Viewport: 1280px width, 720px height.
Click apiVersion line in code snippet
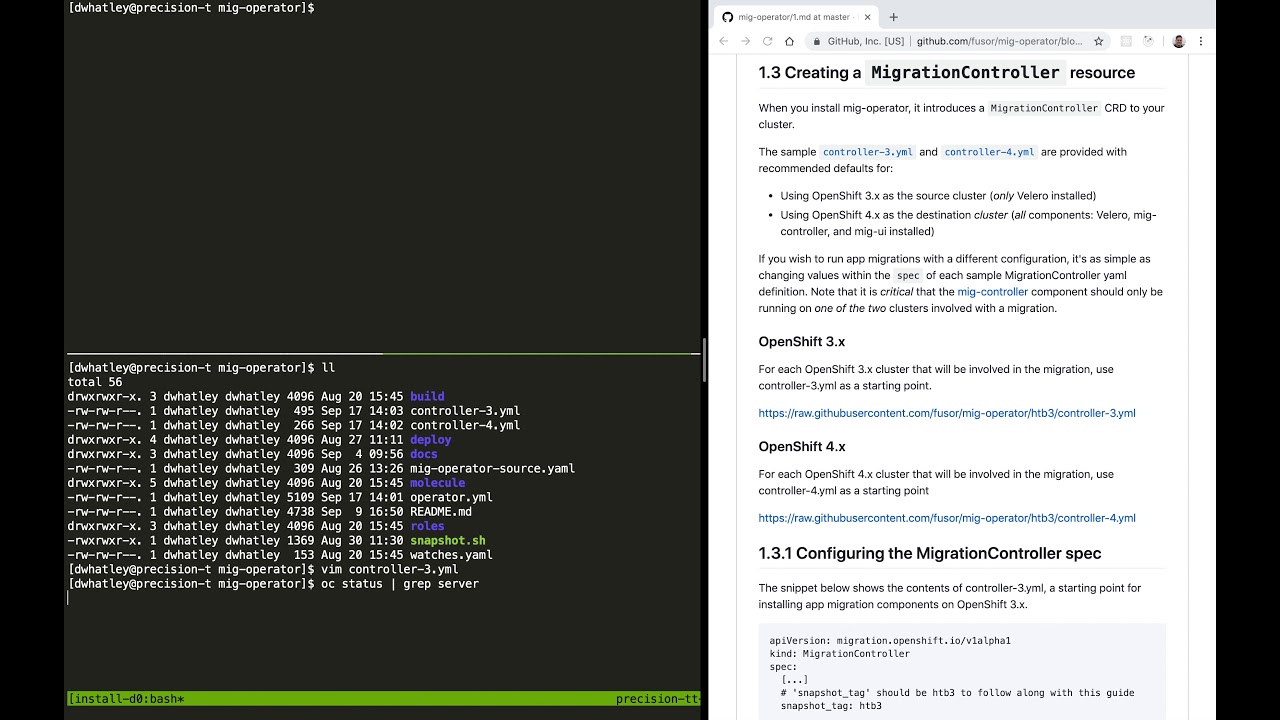(x=890, y=641)
